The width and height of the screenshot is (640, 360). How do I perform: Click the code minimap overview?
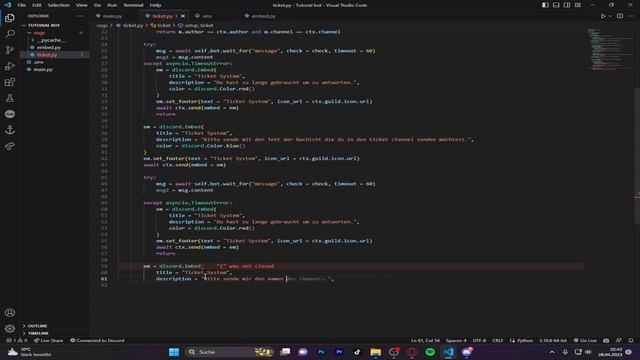point(610,49)
